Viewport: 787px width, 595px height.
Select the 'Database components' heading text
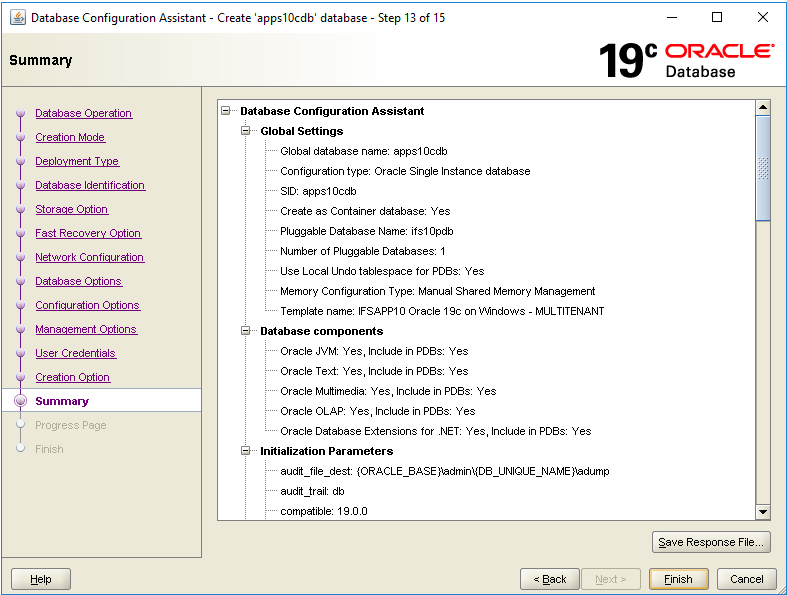[x=321, y=331]
